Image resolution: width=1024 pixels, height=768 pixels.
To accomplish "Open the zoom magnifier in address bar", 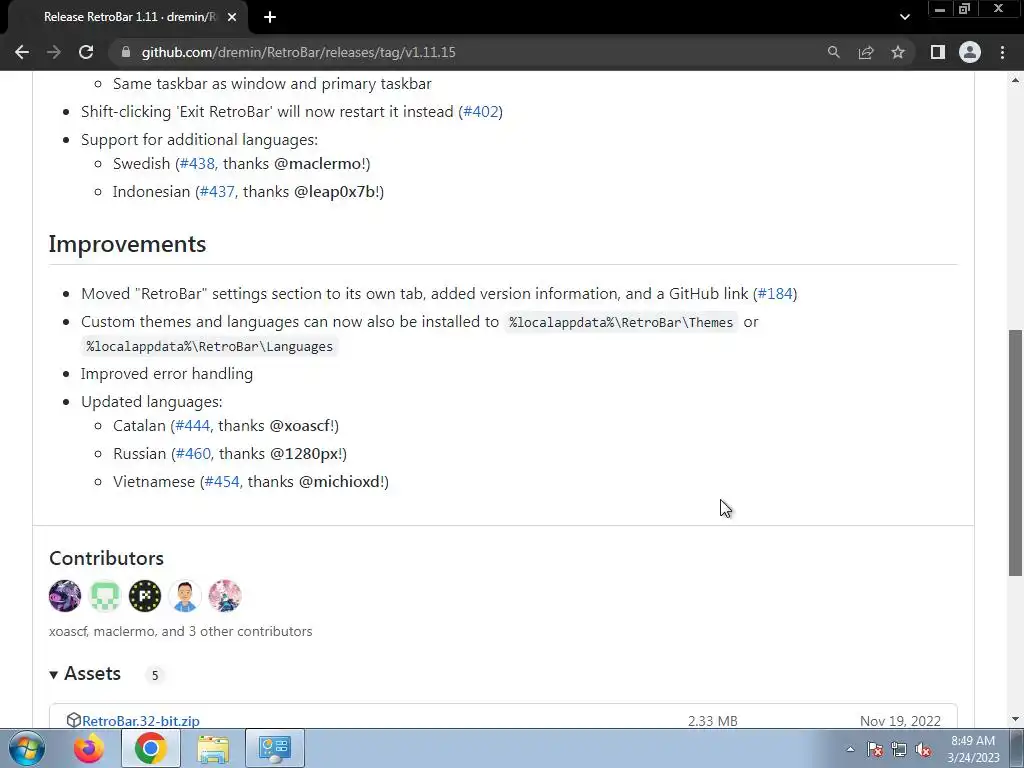I will coord(833,52).
